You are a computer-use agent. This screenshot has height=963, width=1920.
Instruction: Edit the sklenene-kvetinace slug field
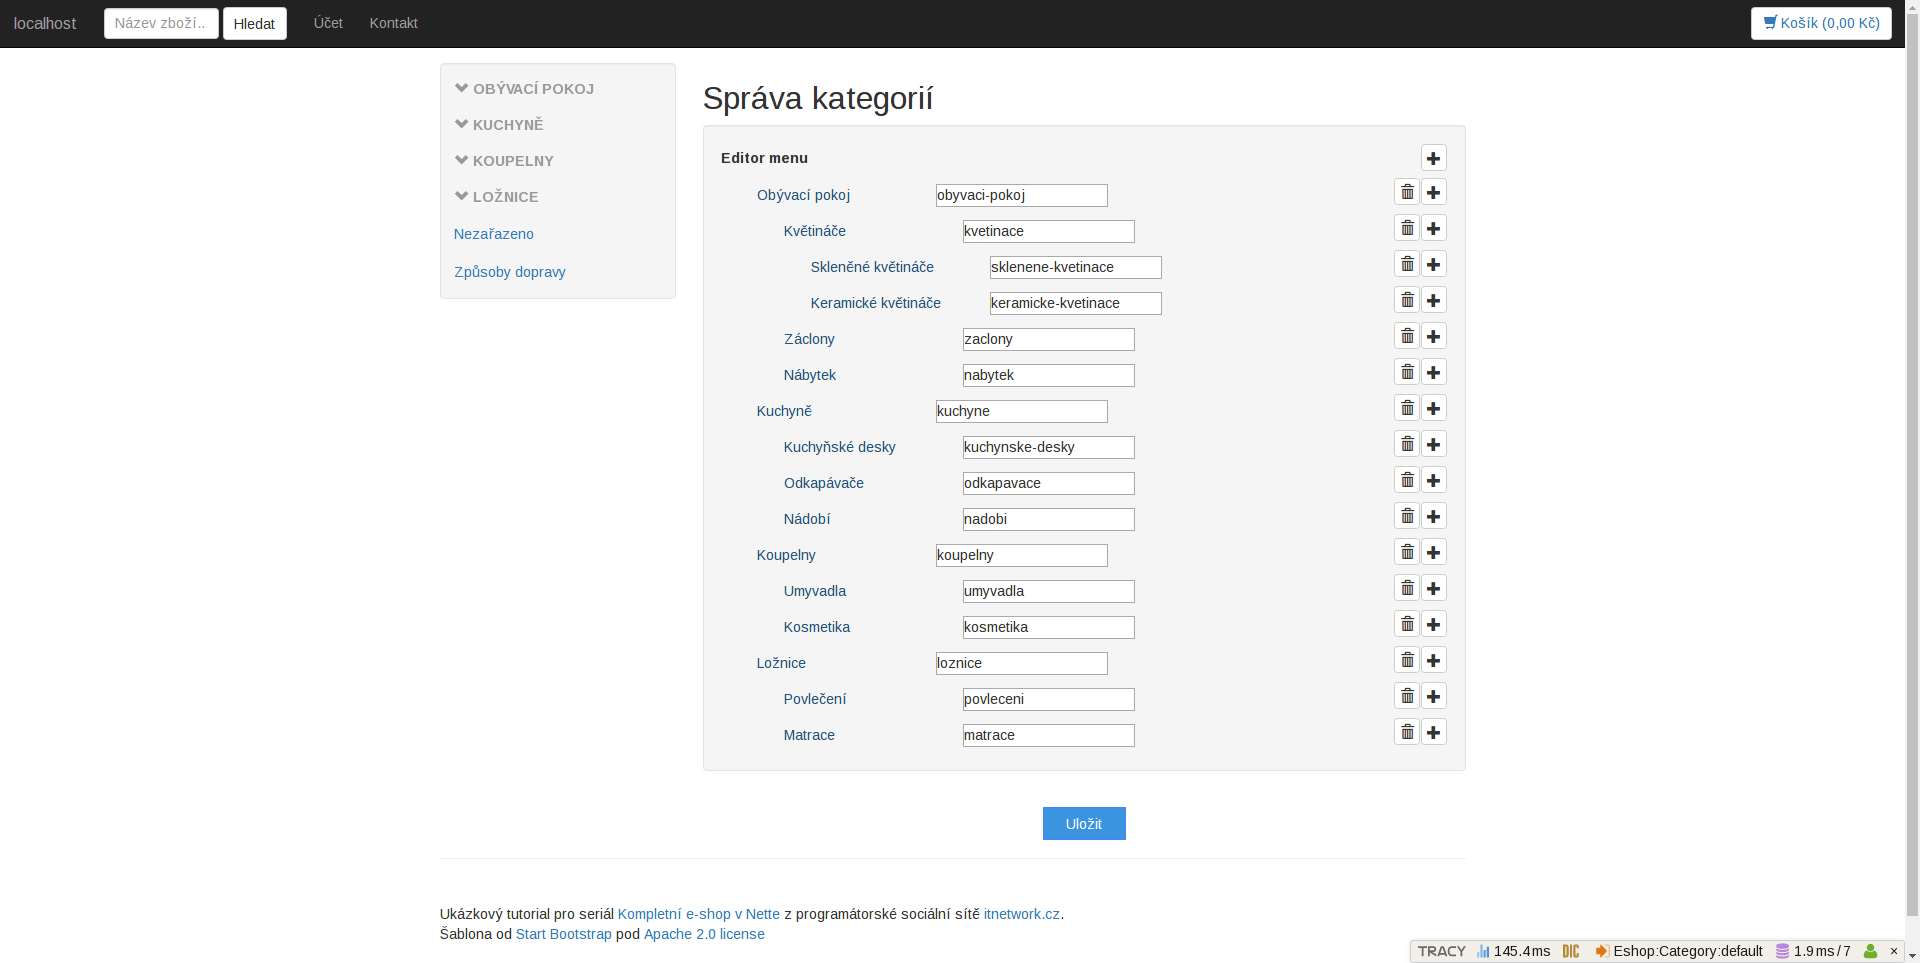pyautogui.click(x=1076, y=267)
